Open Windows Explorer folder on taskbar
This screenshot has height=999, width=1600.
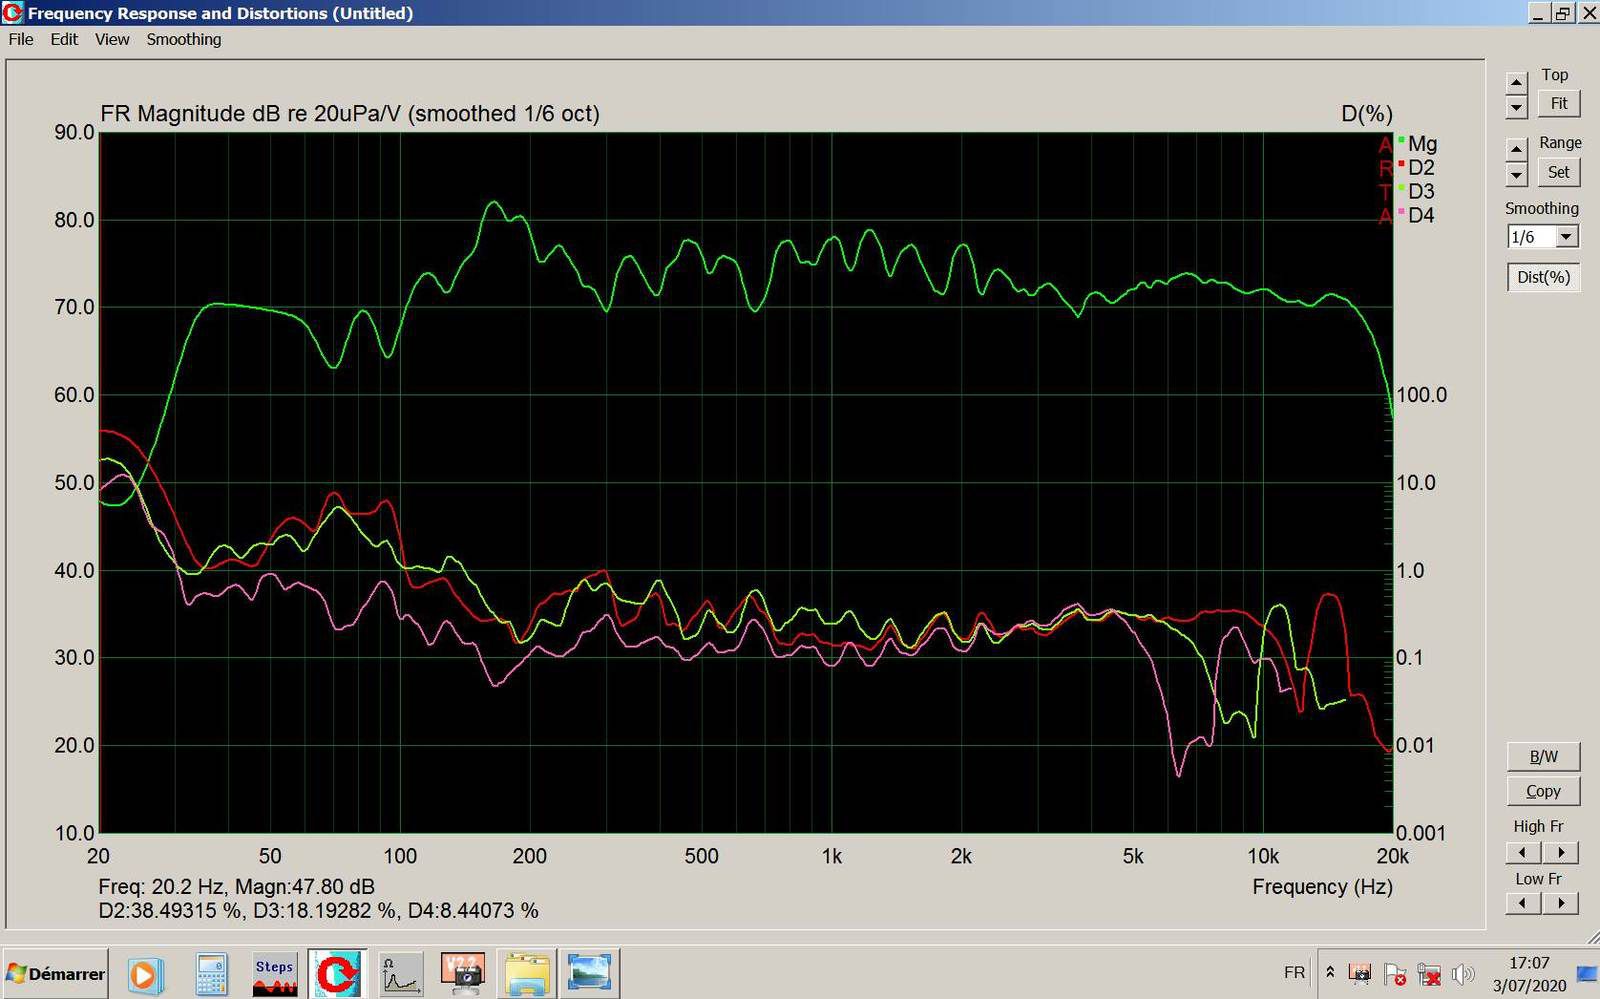click(x=526, y=974)
